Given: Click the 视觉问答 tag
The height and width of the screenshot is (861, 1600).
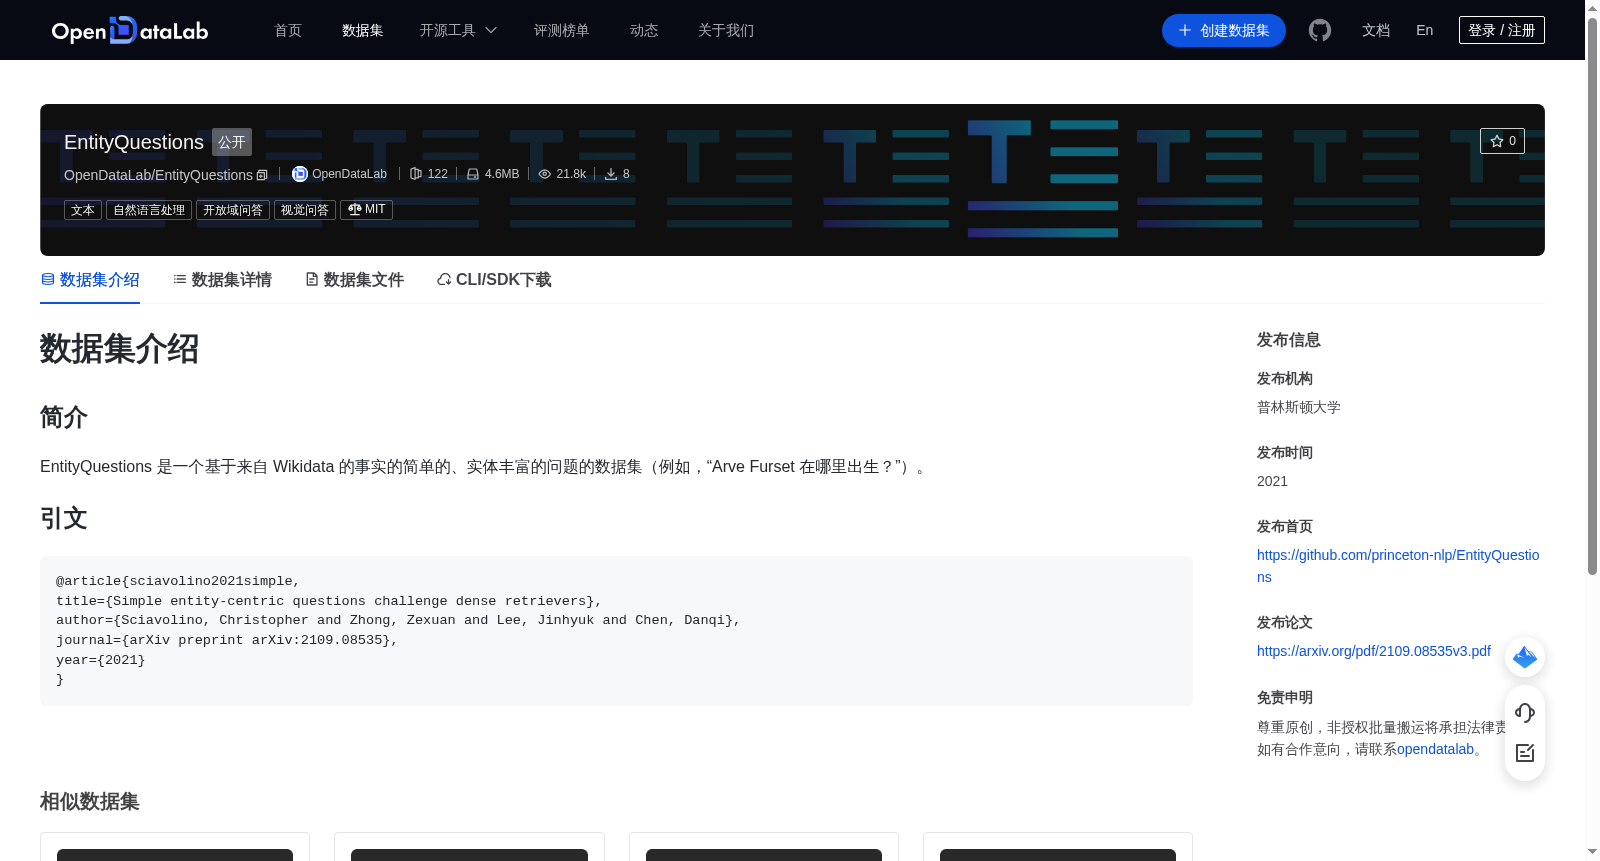Looking at the screenshot, I should click(305, 210).
